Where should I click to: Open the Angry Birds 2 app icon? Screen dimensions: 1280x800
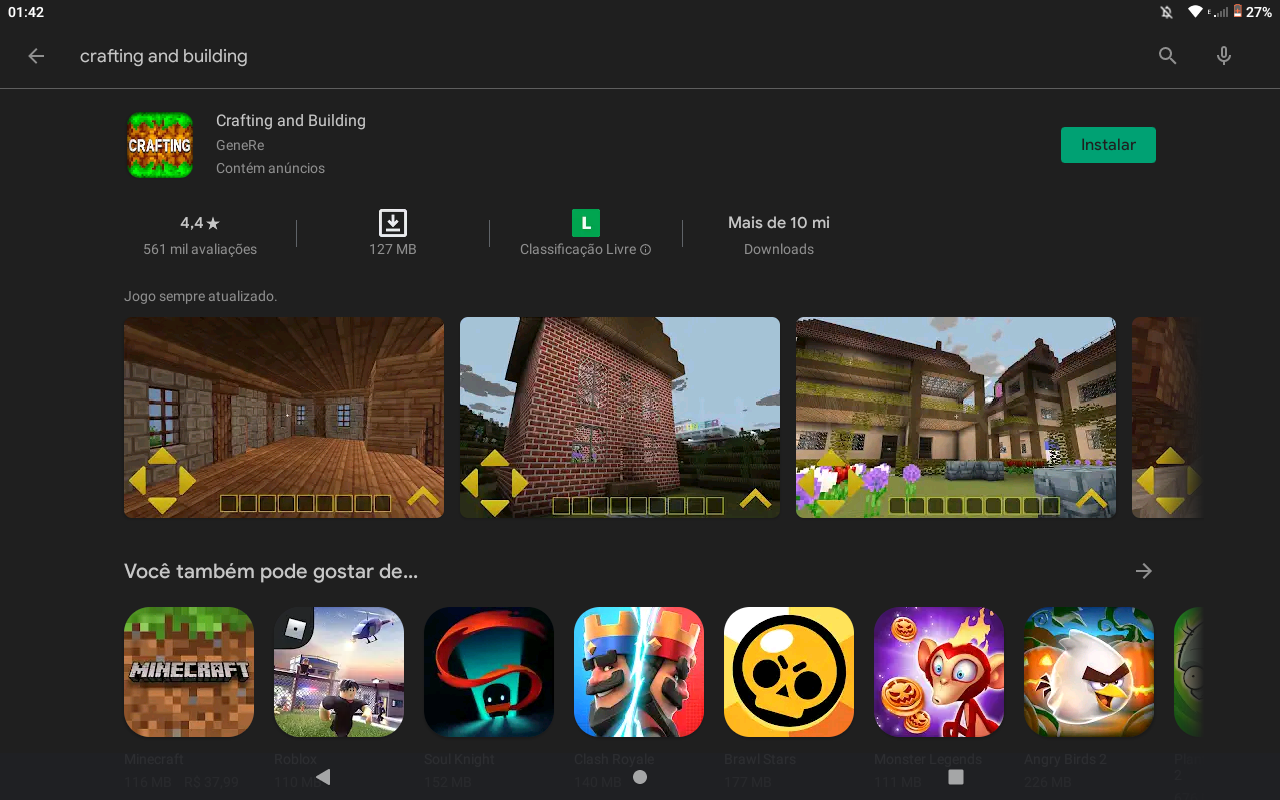pos(1089,672)
